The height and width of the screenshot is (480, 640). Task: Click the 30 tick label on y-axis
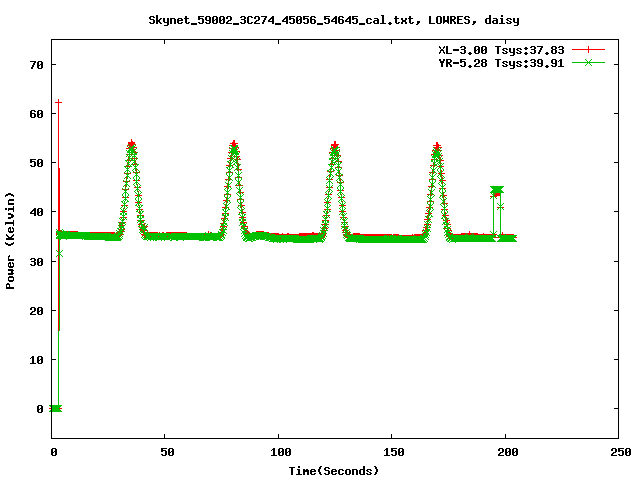(36, 262)
